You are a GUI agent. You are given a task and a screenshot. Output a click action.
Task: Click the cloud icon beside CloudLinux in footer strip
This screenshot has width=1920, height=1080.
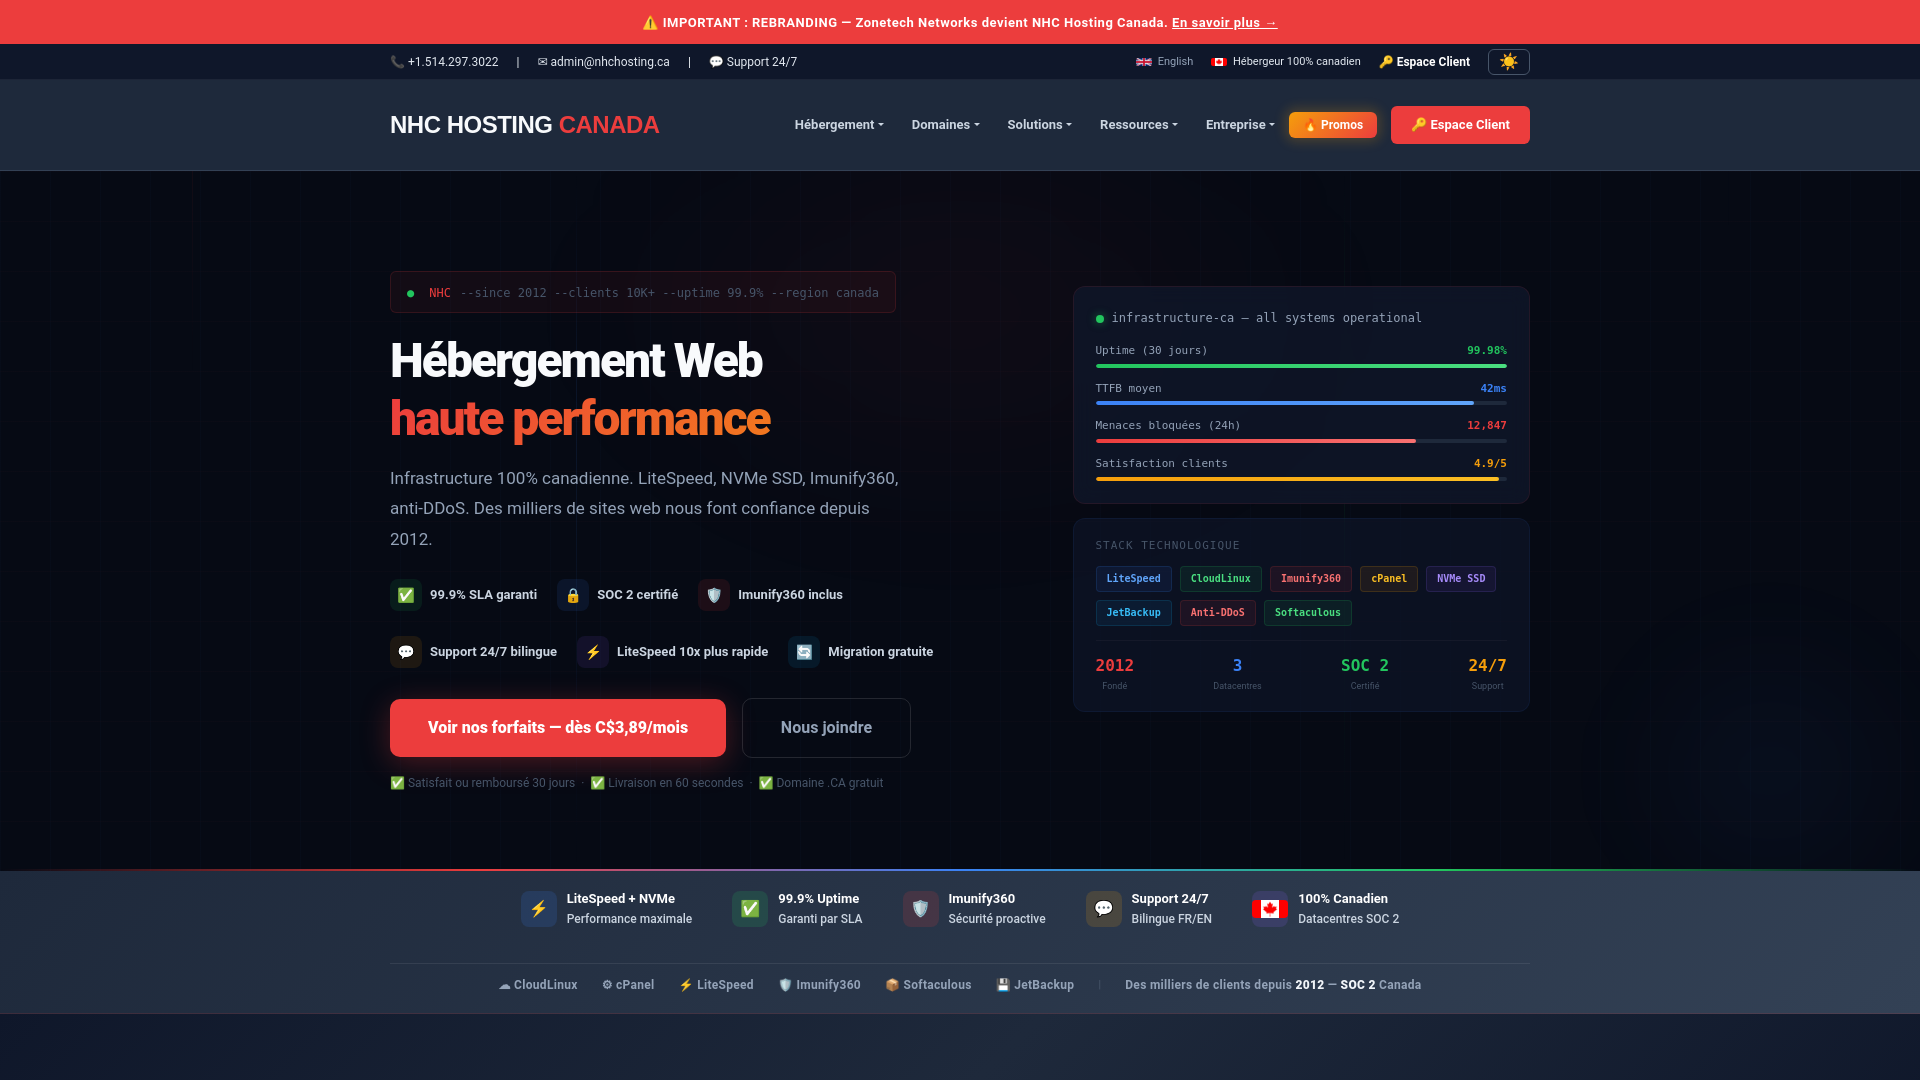pos(505,985)
